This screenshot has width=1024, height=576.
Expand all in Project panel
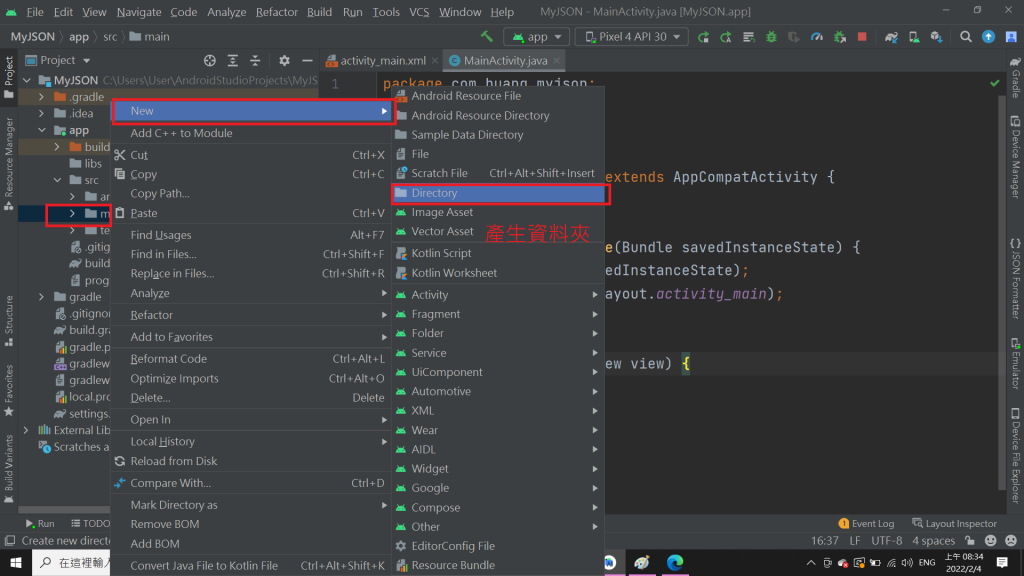pos(232,60)
